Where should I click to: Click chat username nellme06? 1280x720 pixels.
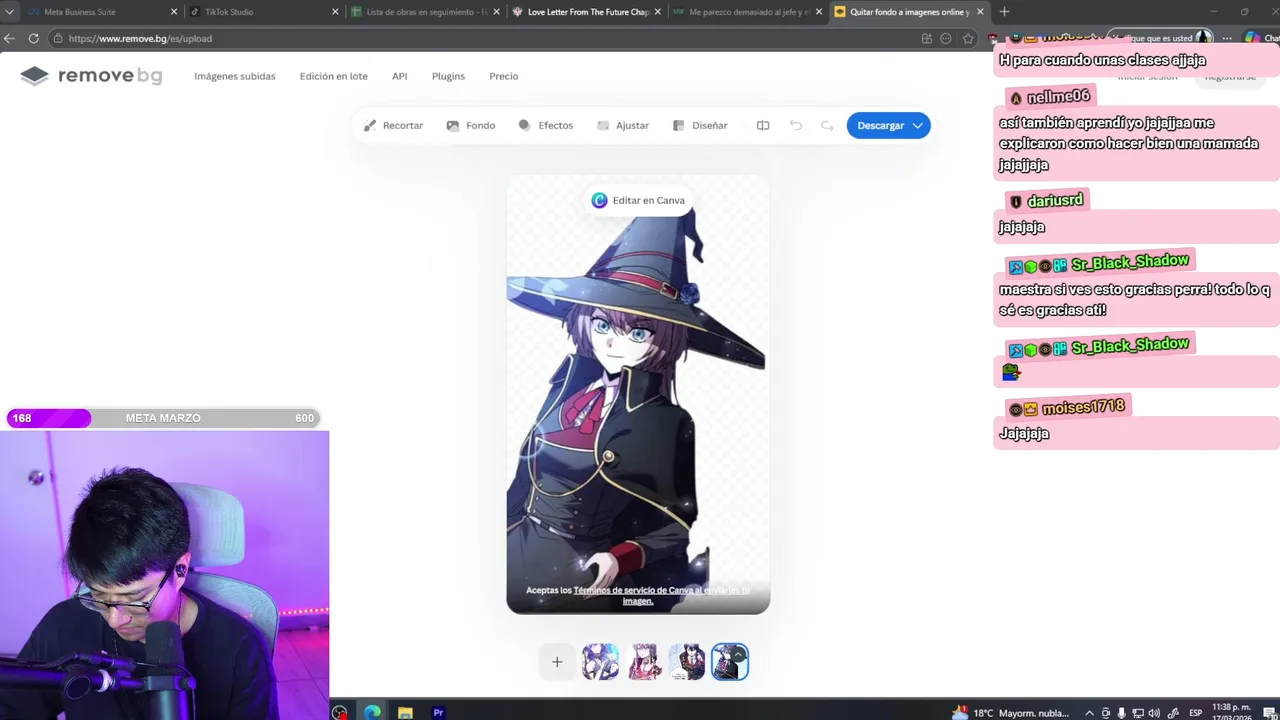click(x=1058, y=97)
